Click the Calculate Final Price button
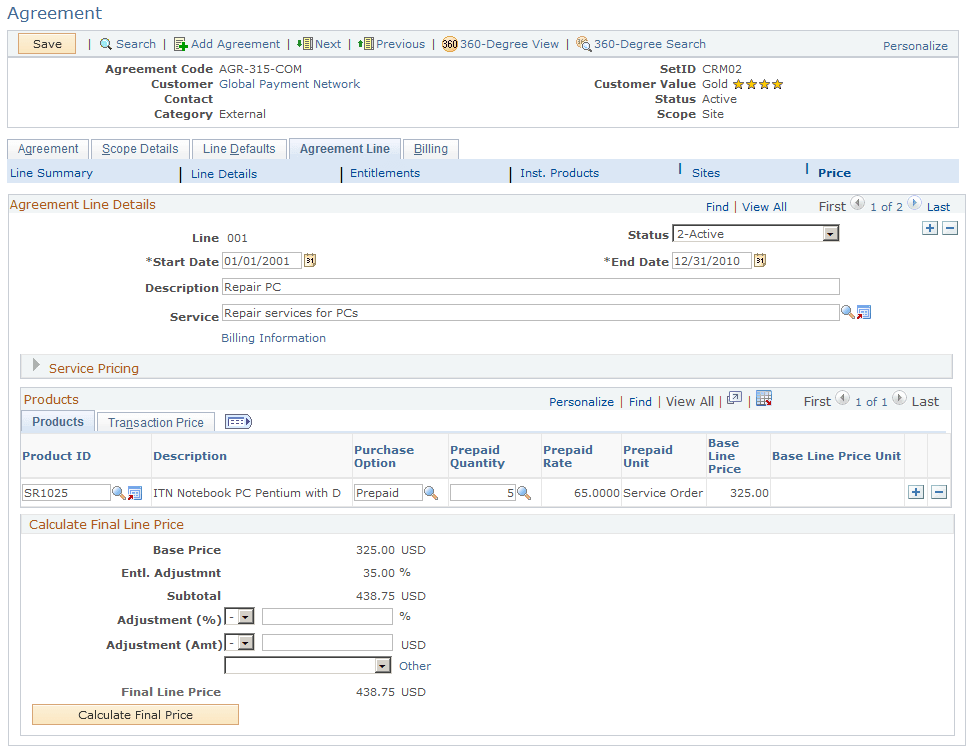Screen dimensions: 972x749 [x=135, y=714]
